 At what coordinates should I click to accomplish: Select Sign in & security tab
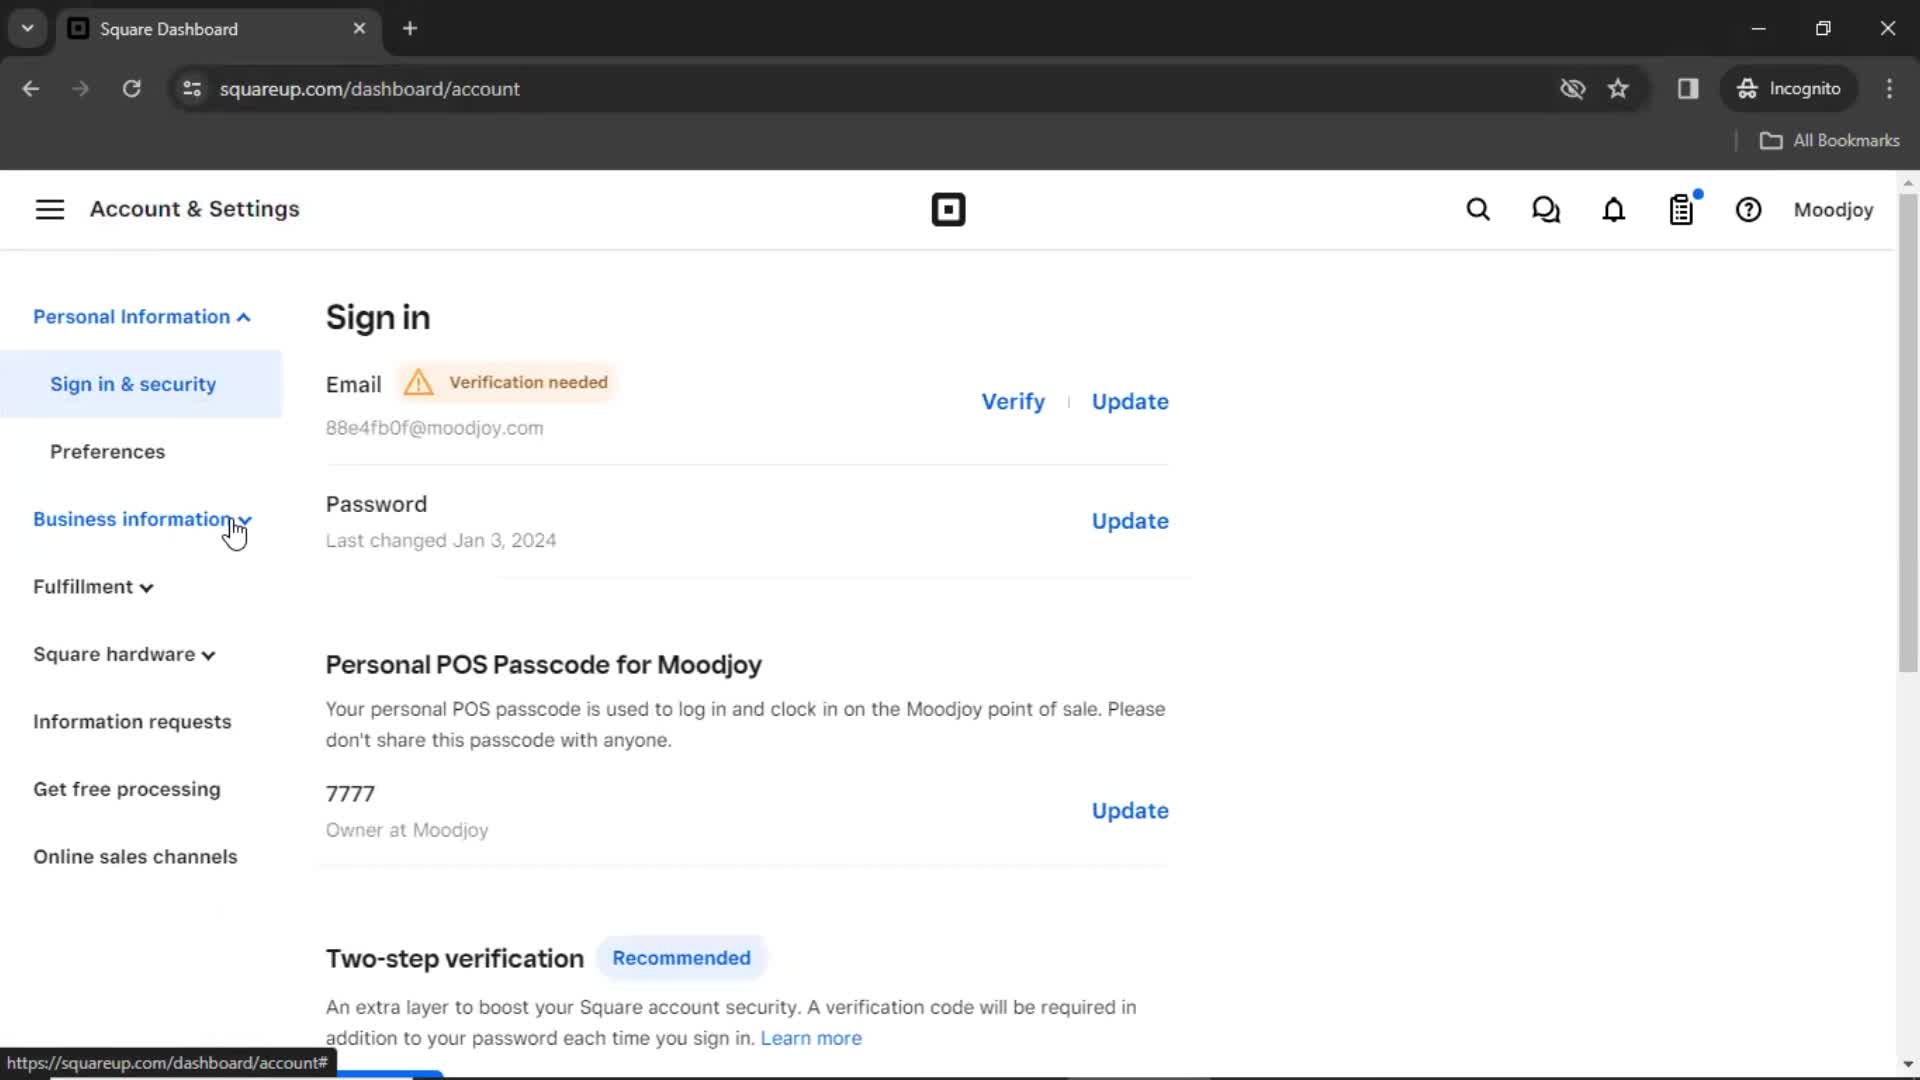132,384
